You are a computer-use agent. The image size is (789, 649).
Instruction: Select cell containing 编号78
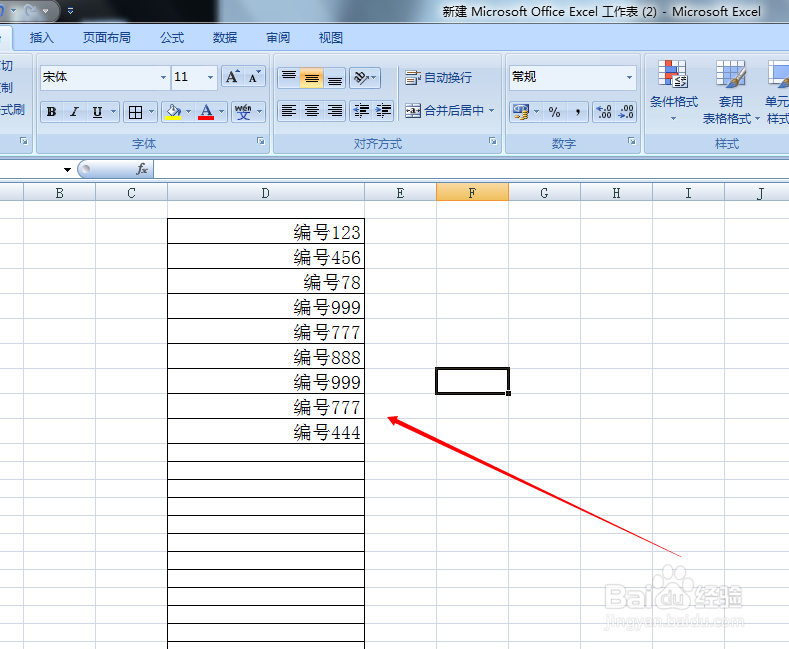(266, 281)
